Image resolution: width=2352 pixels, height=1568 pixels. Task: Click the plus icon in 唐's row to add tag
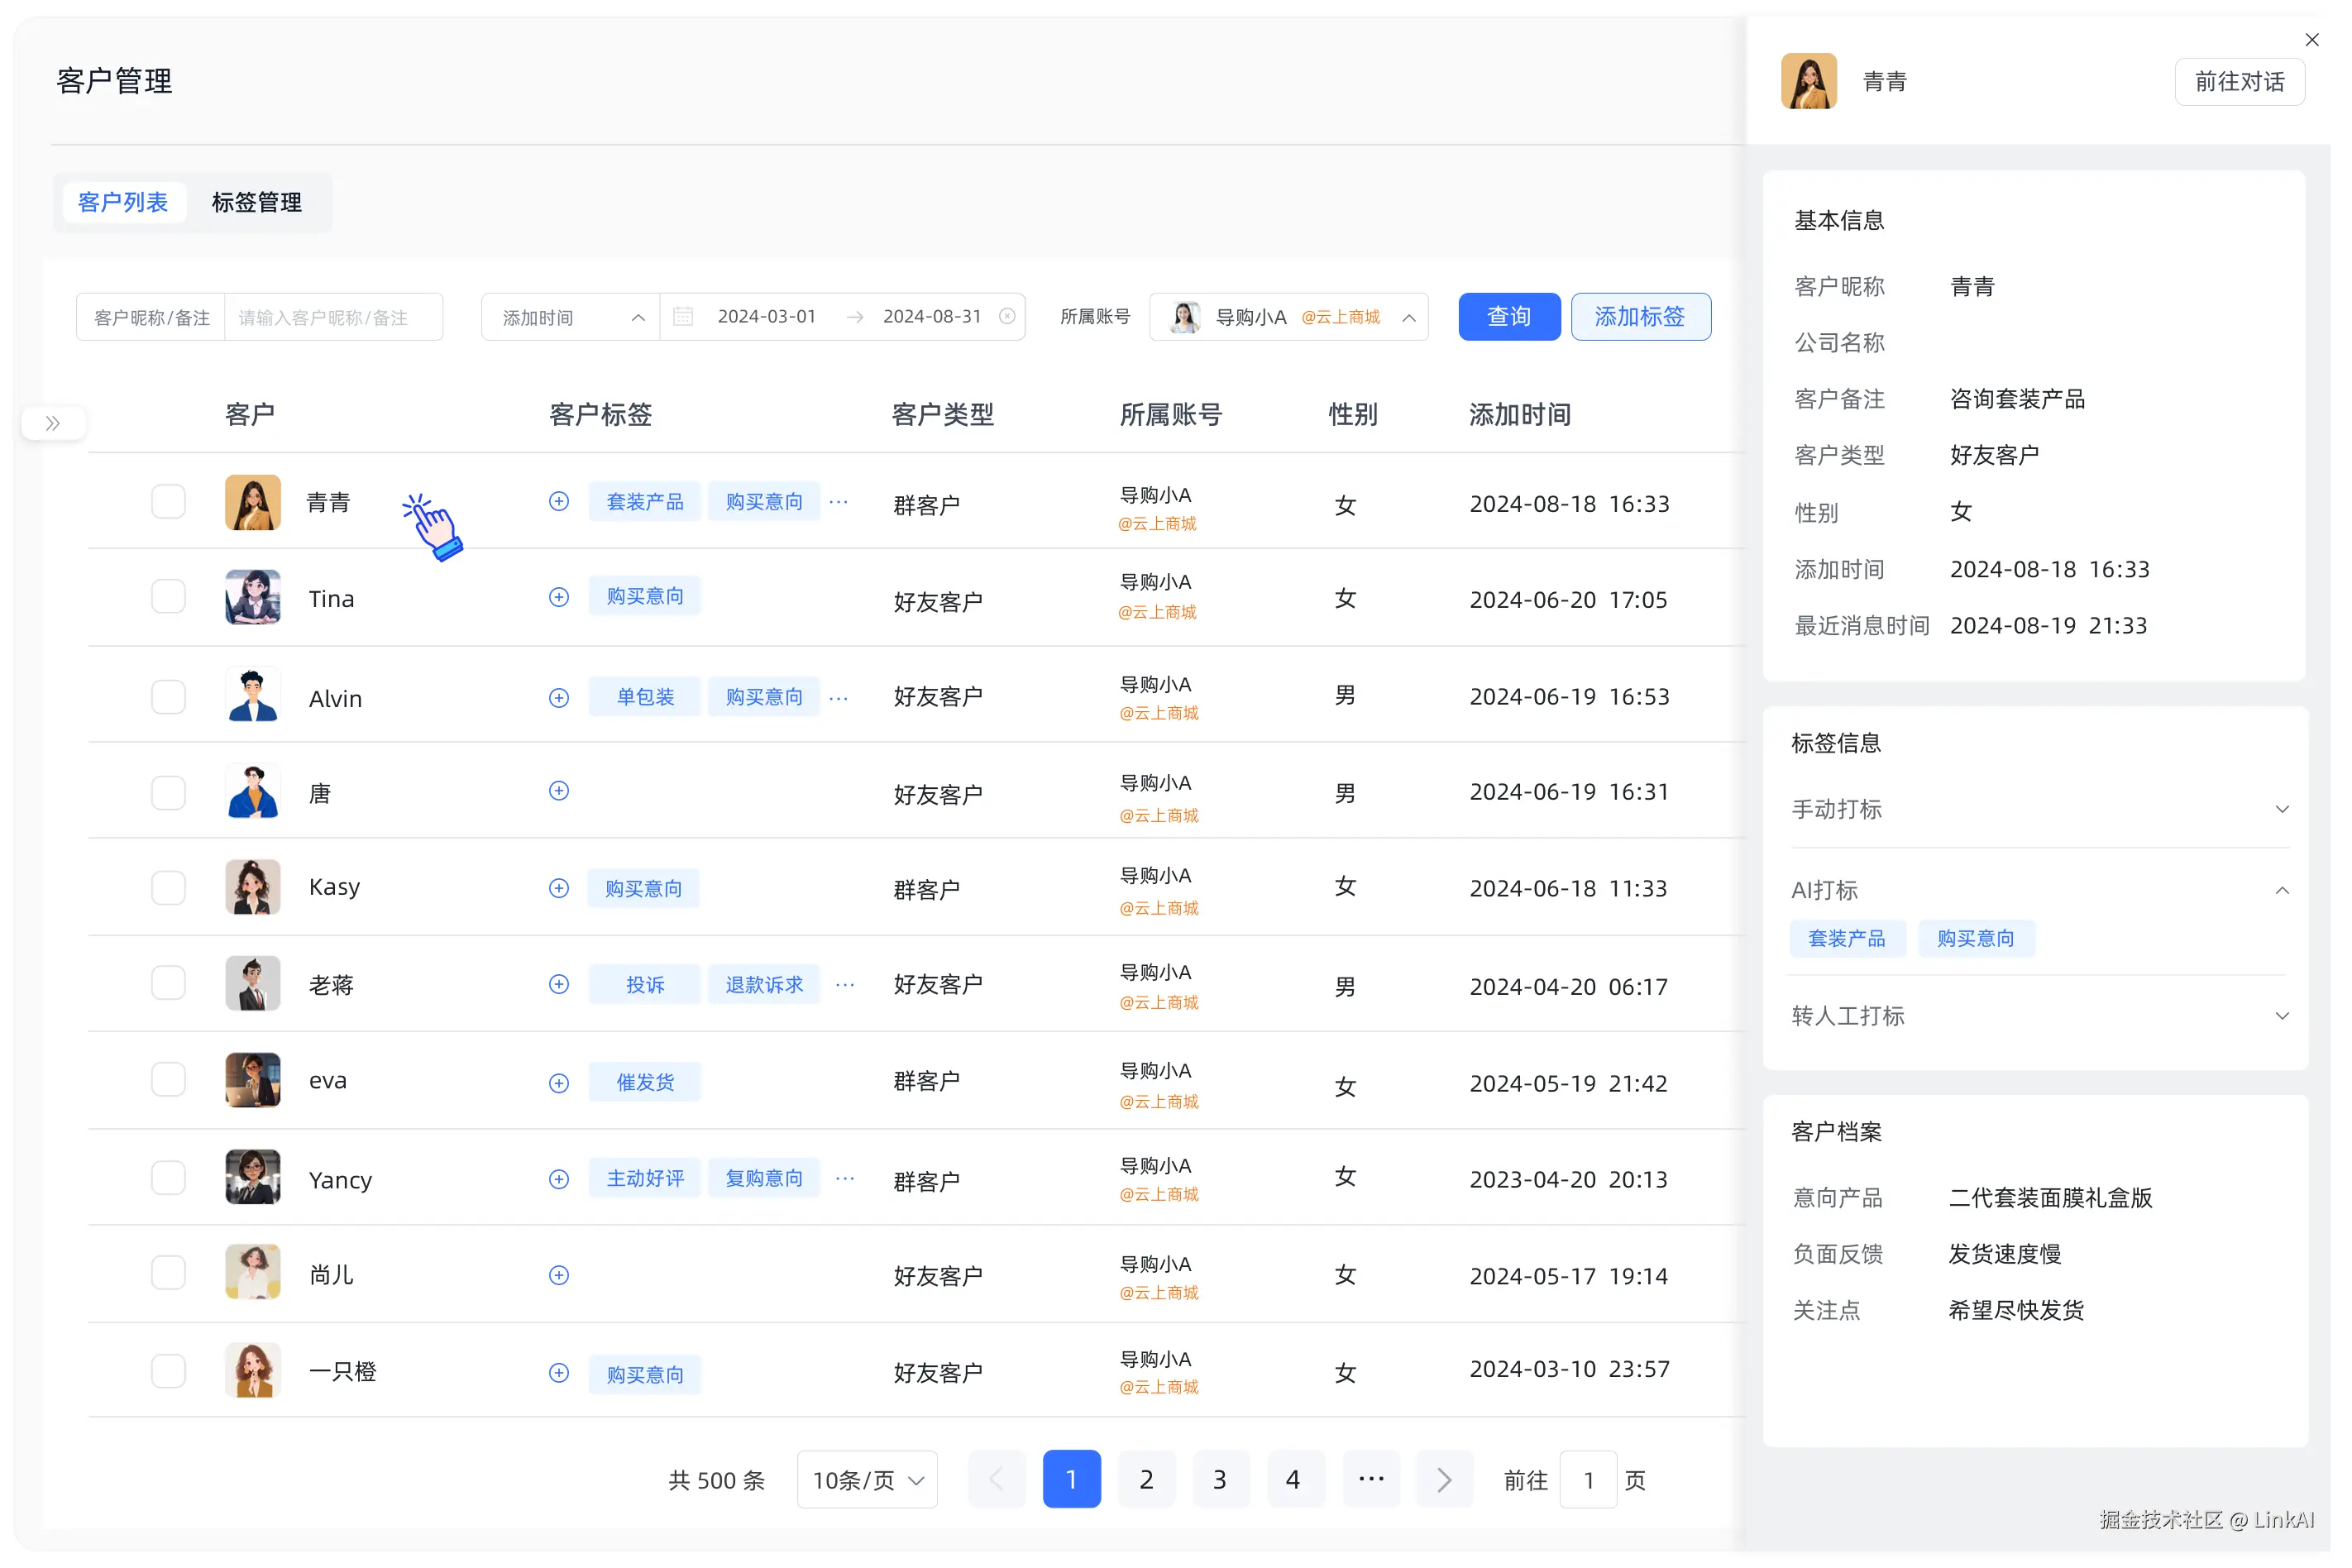click(559, 790)
